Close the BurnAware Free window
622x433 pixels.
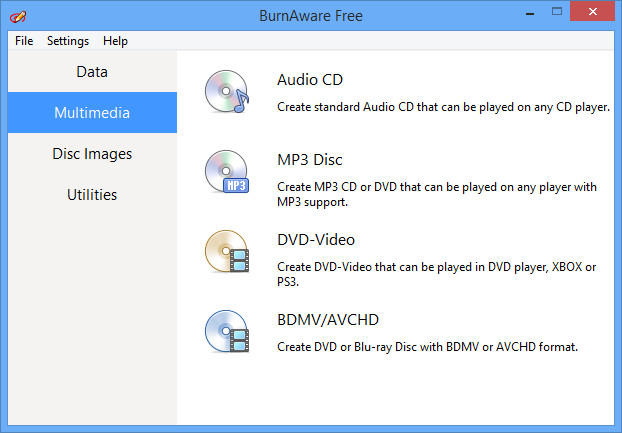click(593, 11)
